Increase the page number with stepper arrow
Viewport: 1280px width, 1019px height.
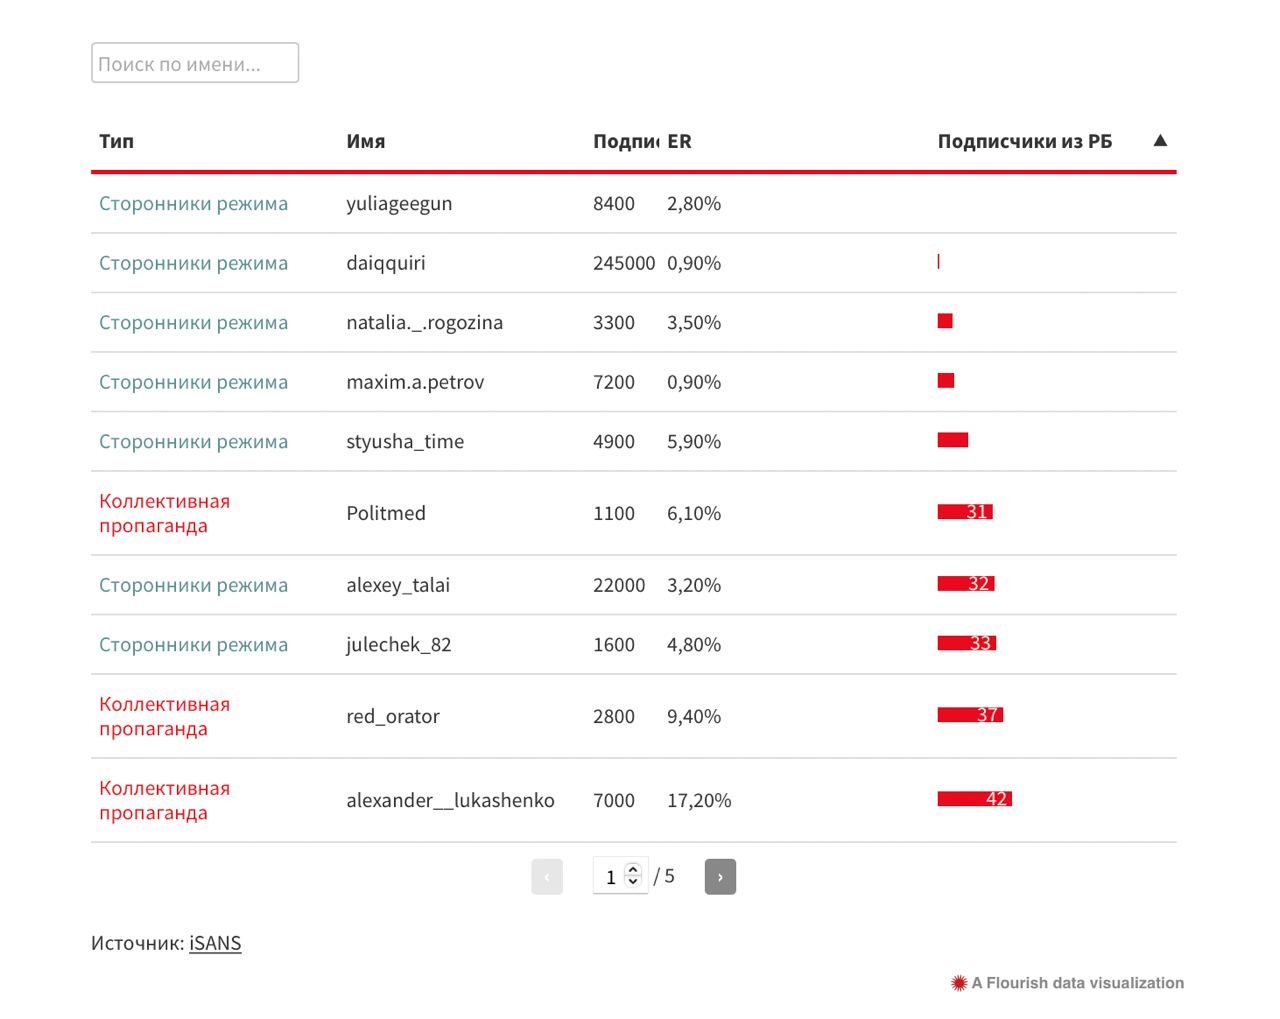click(633, 870)
